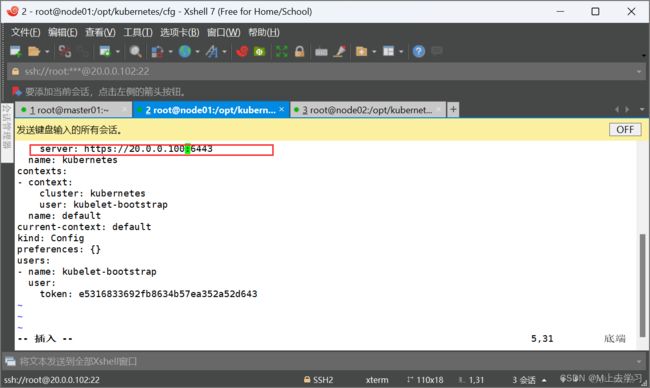The width and height of the screenshot is (650, 388).
Task: Toggle the OFF send-to-all-sessions button
Action: tap(625, 130)
